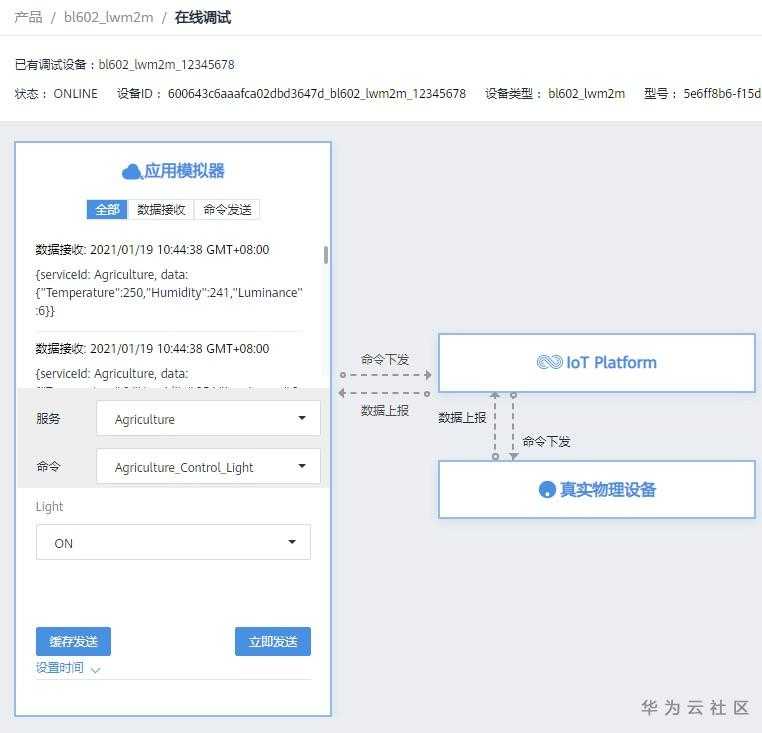Click the blue circle icon beside 真实物理设备
The width and height of the screenshot is (762, 733).
547,489
